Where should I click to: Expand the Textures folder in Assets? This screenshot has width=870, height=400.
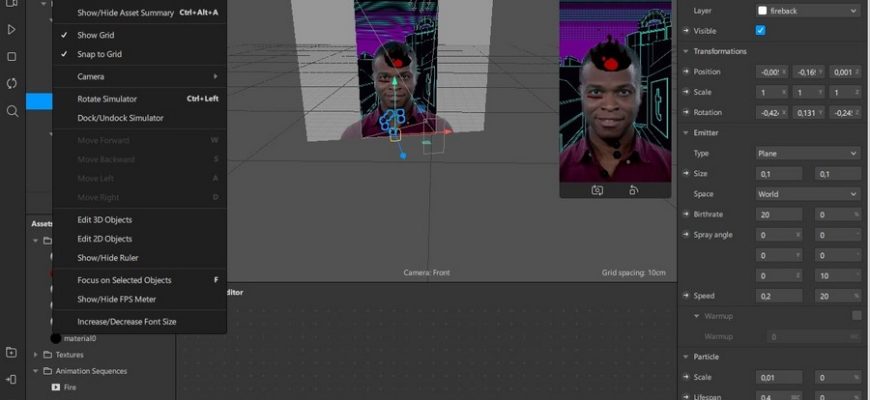coord(69,355)
